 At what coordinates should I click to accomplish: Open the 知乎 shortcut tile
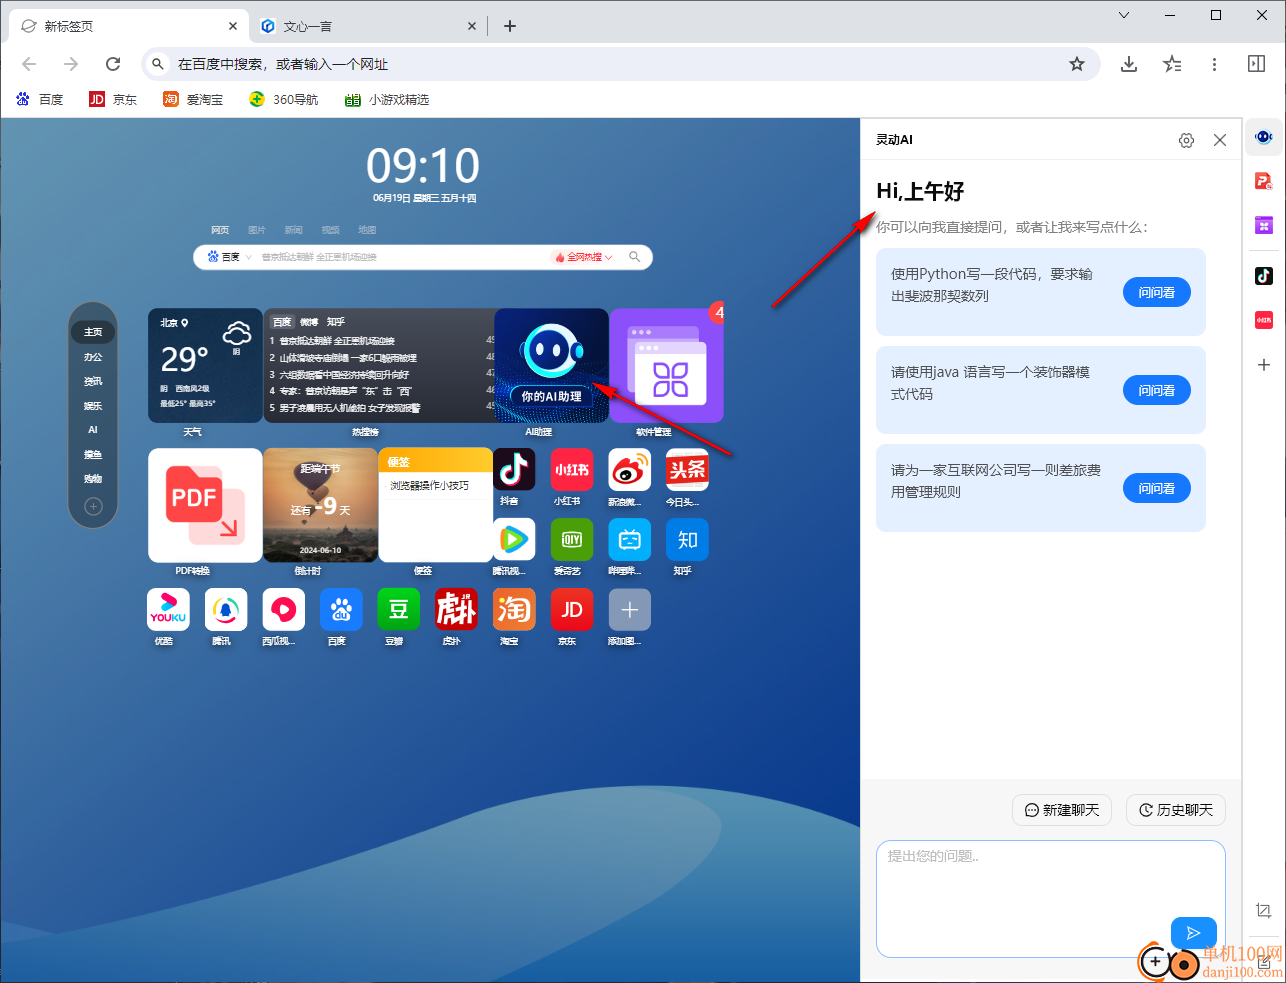click(x=687, y=540)
